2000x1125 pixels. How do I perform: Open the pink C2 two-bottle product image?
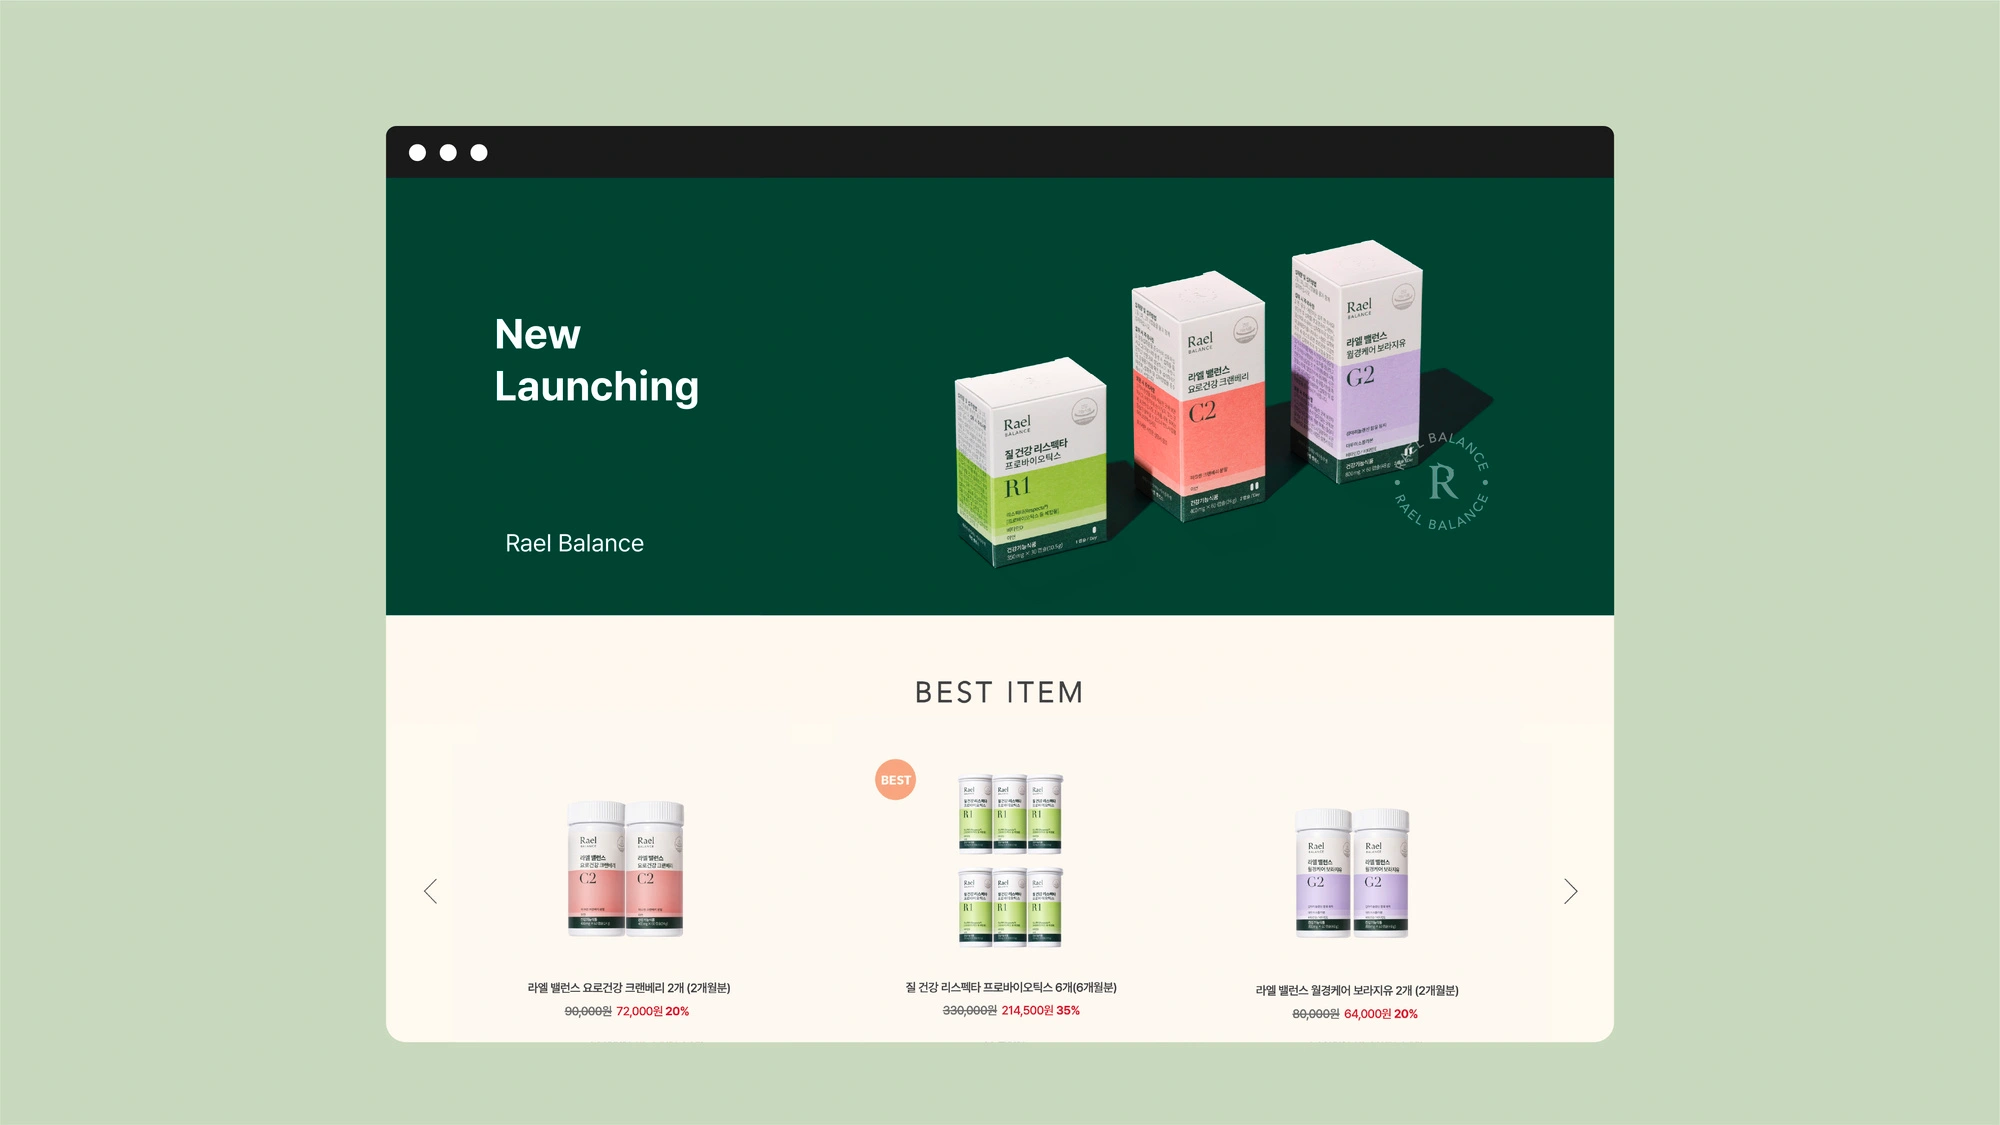[626, 868]
